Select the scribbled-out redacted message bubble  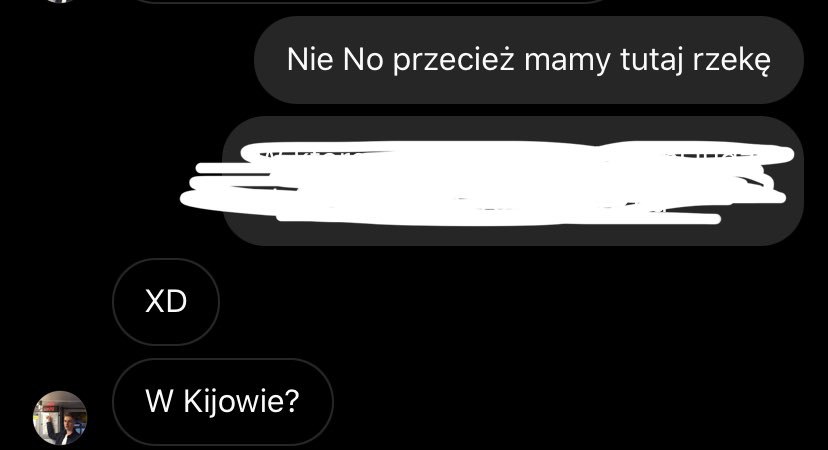coord(513,181)
